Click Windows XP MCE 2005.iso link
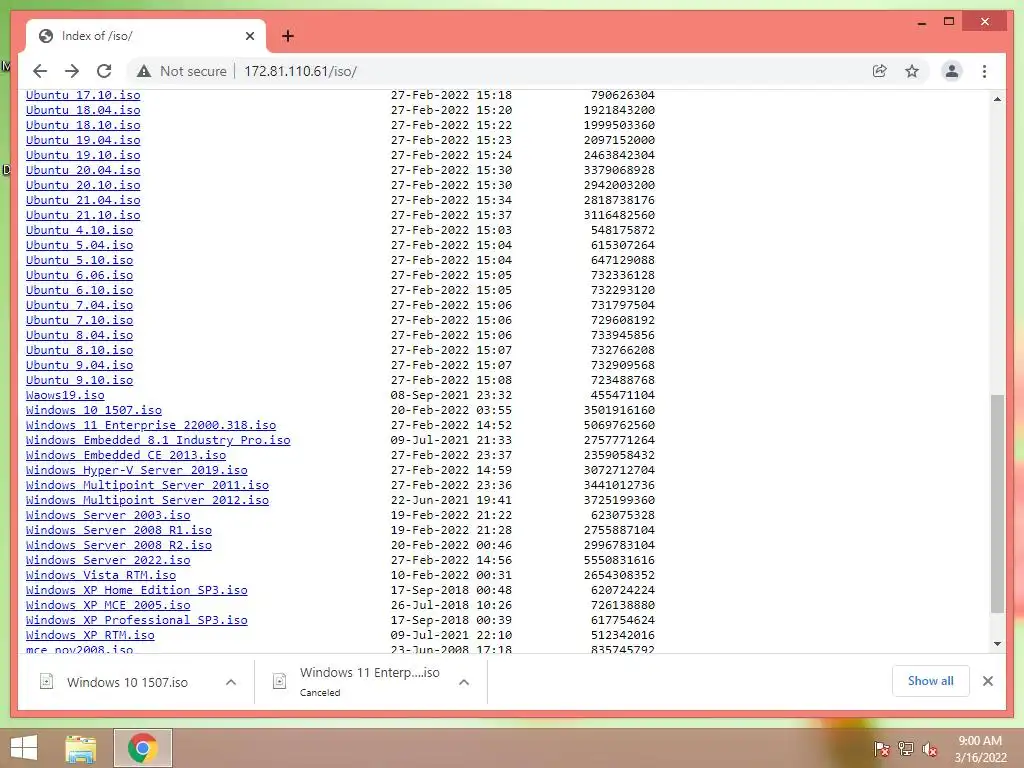 point(108,606)
